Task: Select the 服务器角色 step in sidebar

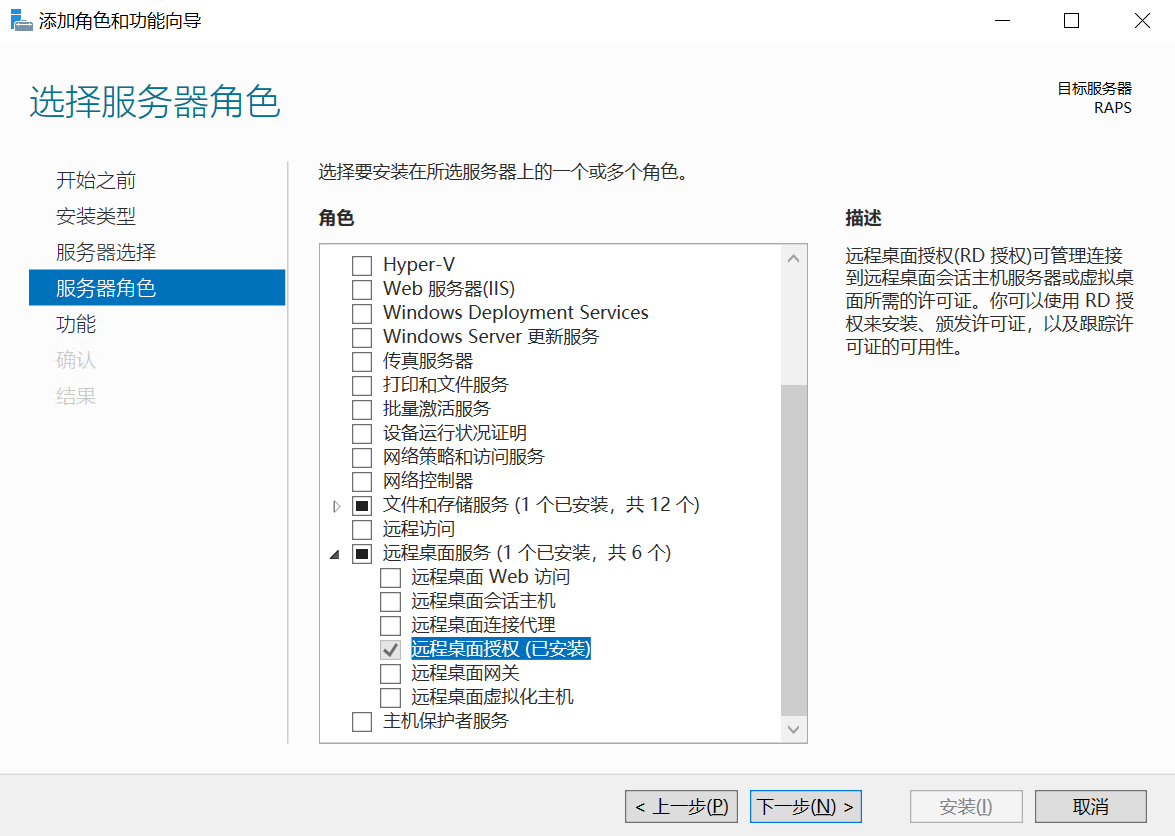Action: [x=157, y=288]
